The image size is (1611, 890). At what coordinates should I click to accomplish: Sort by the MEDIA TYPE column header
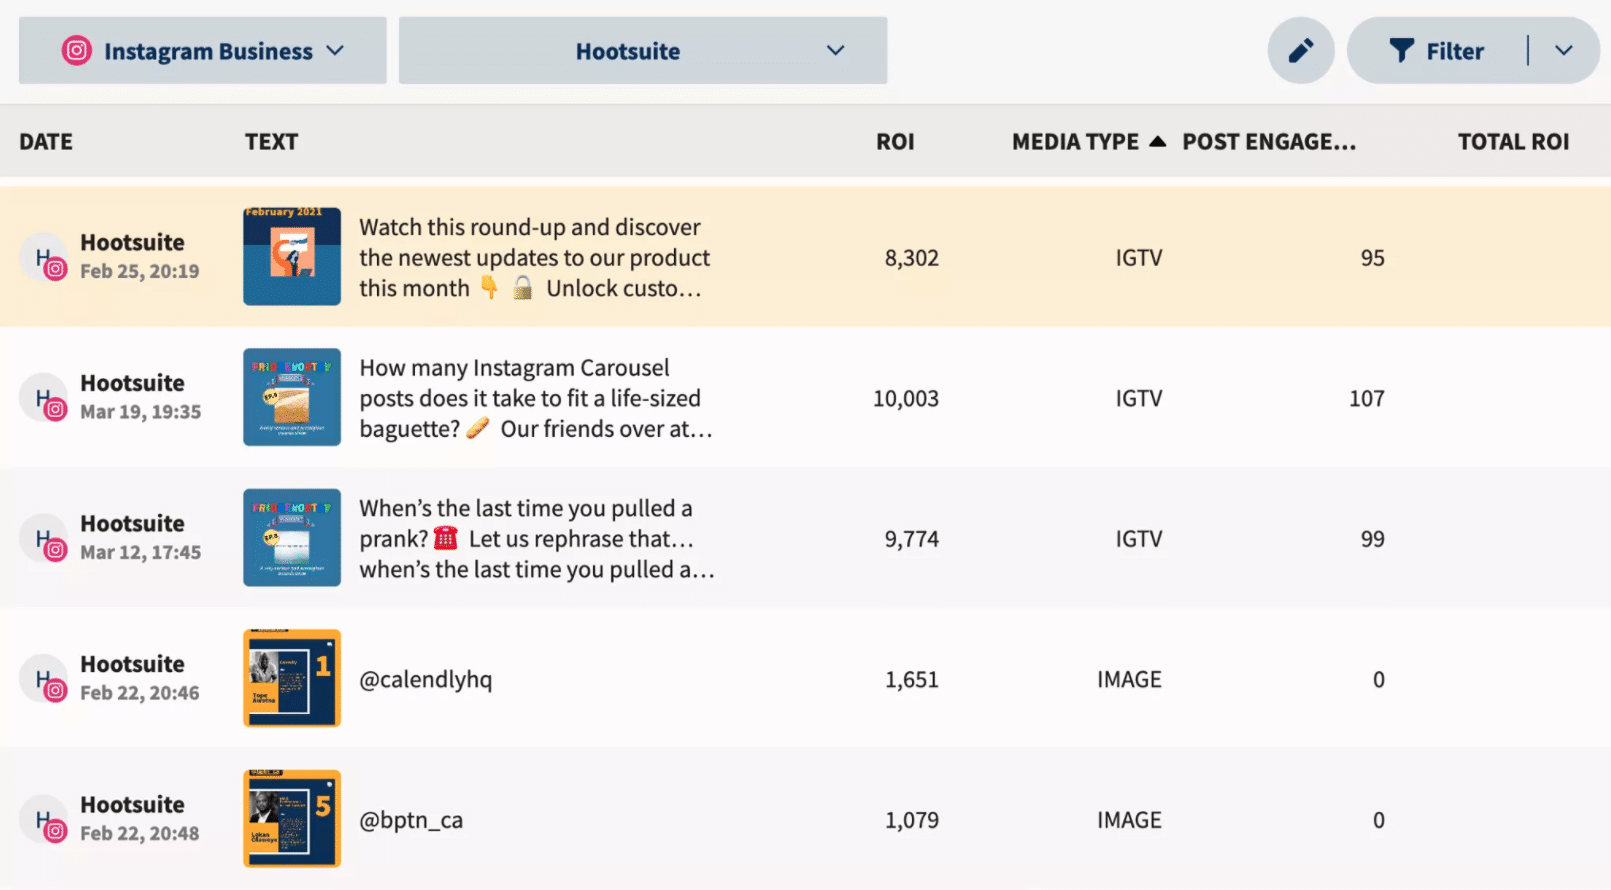[x=1075, y=142]
